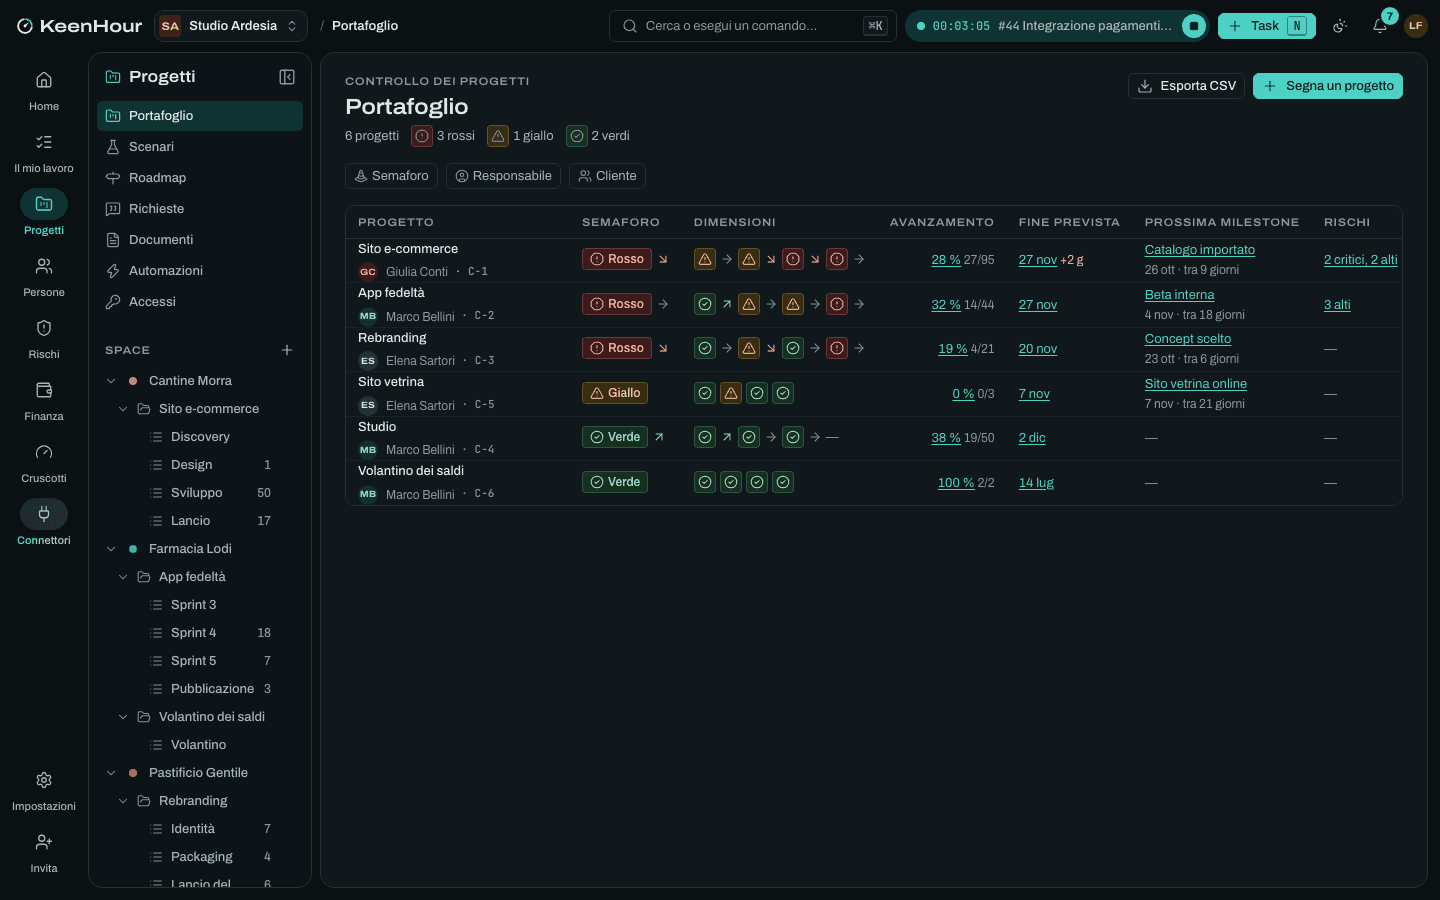This screenshot has width=1440, height=900.
Task: Add a new space with the plus icon
Action: [287, 350]
